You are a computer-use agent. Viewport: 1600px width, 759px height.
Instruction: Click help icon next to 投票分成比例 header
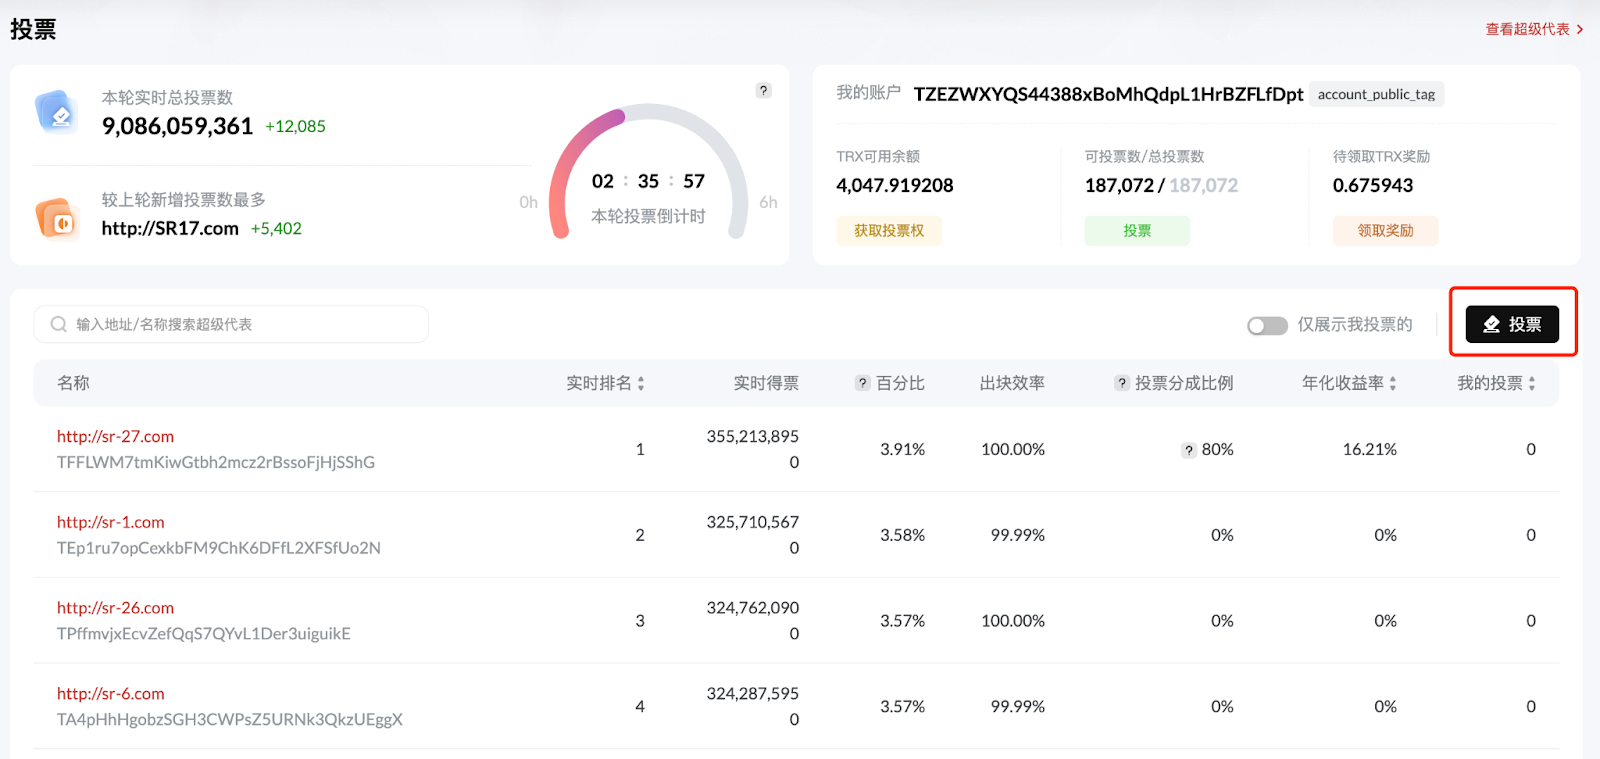[1122, 383]
